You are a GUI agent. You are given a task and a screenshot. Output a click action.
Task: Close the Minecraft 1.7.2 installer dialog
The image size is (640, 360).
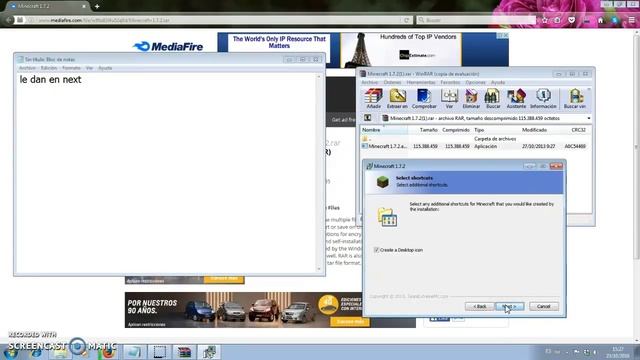tap(556, 166)
